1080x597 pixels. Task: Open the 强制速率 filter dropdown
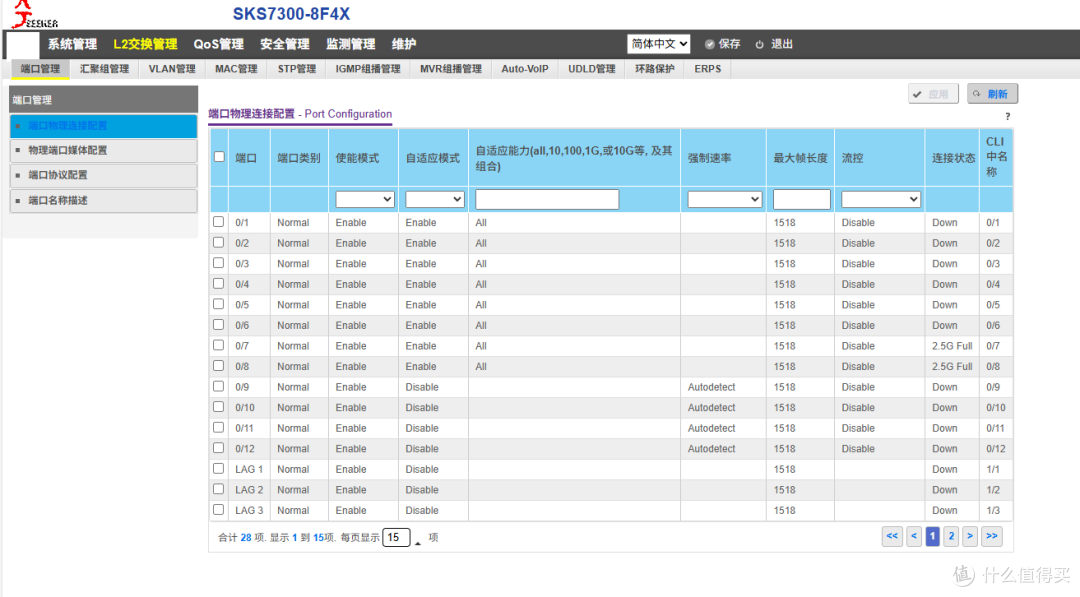pos(725,199)
